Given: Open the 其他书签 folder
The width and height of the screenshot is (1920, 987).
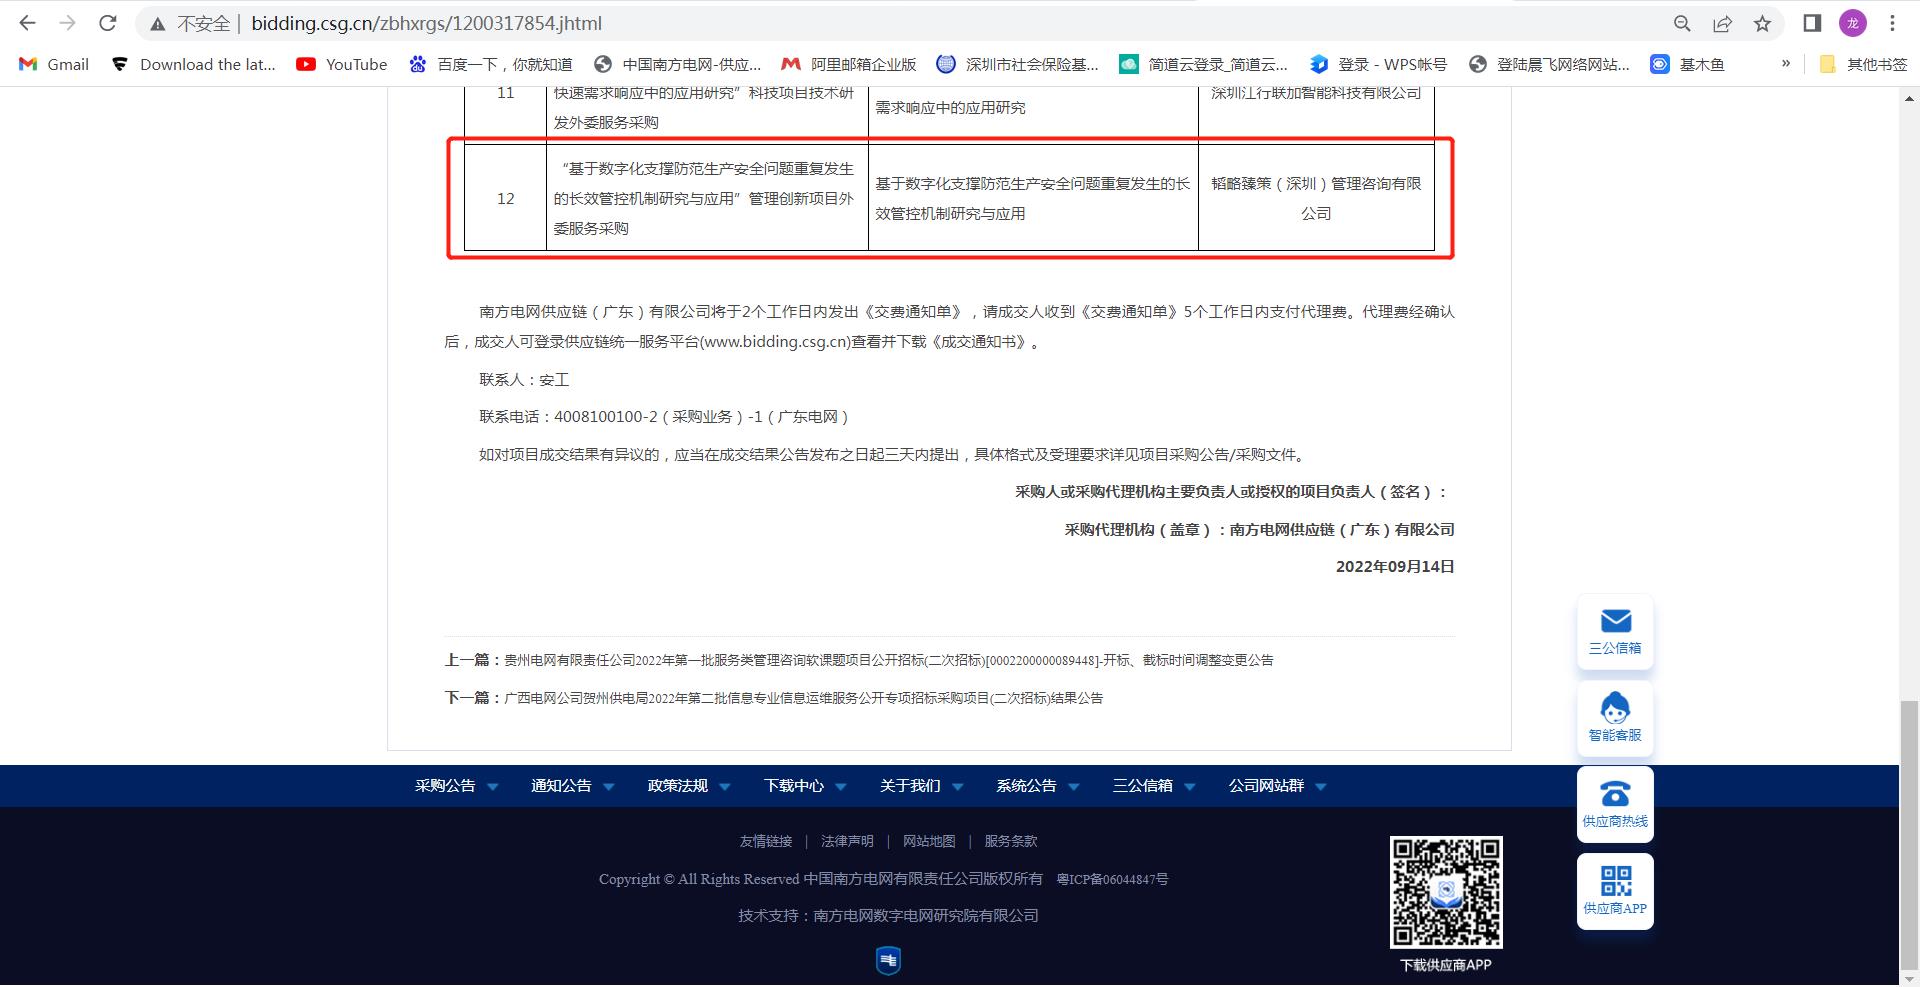Looking at the screenshot, I should pos(1863,64).
